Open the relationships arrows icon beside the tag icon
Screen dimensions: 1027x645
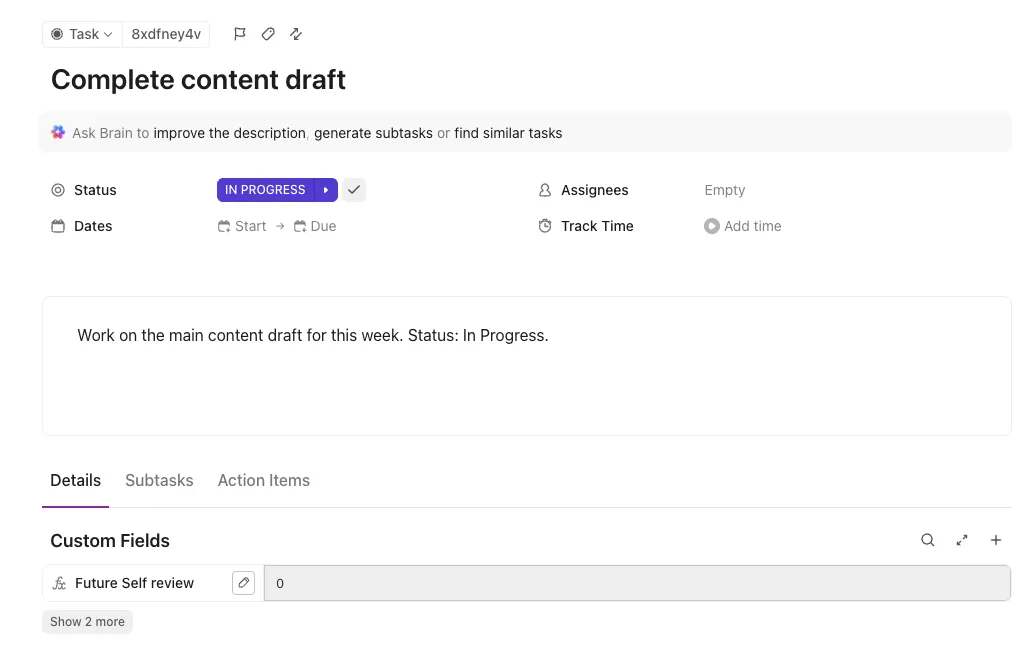296,34
